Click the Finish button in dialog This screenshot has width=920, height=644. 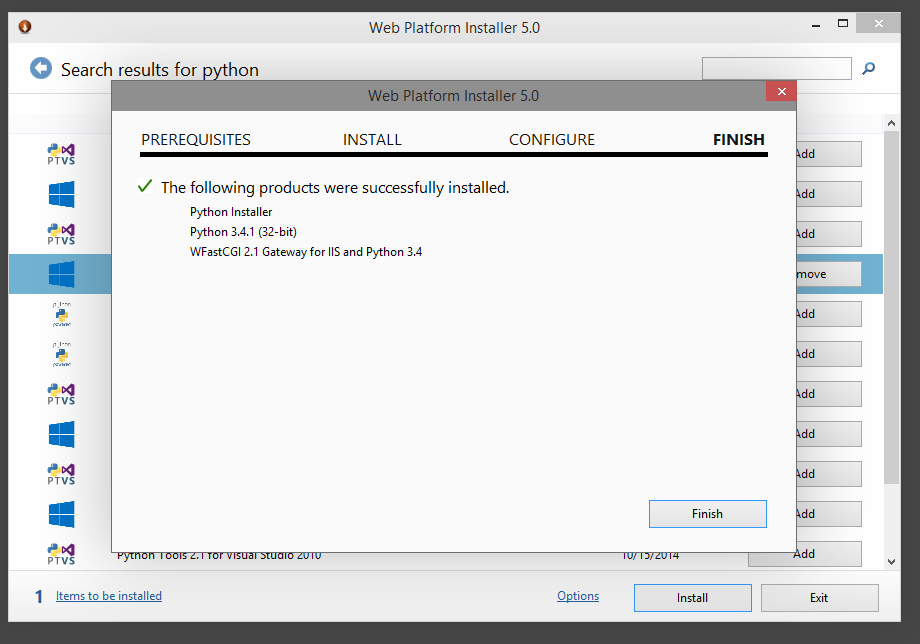[708, 514]
